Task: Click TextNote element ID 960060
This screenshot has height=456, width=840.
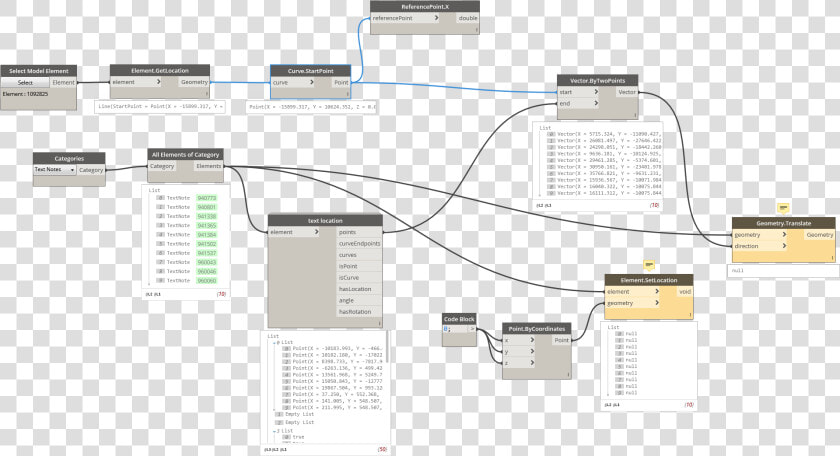Action: (x=206, y=280)
